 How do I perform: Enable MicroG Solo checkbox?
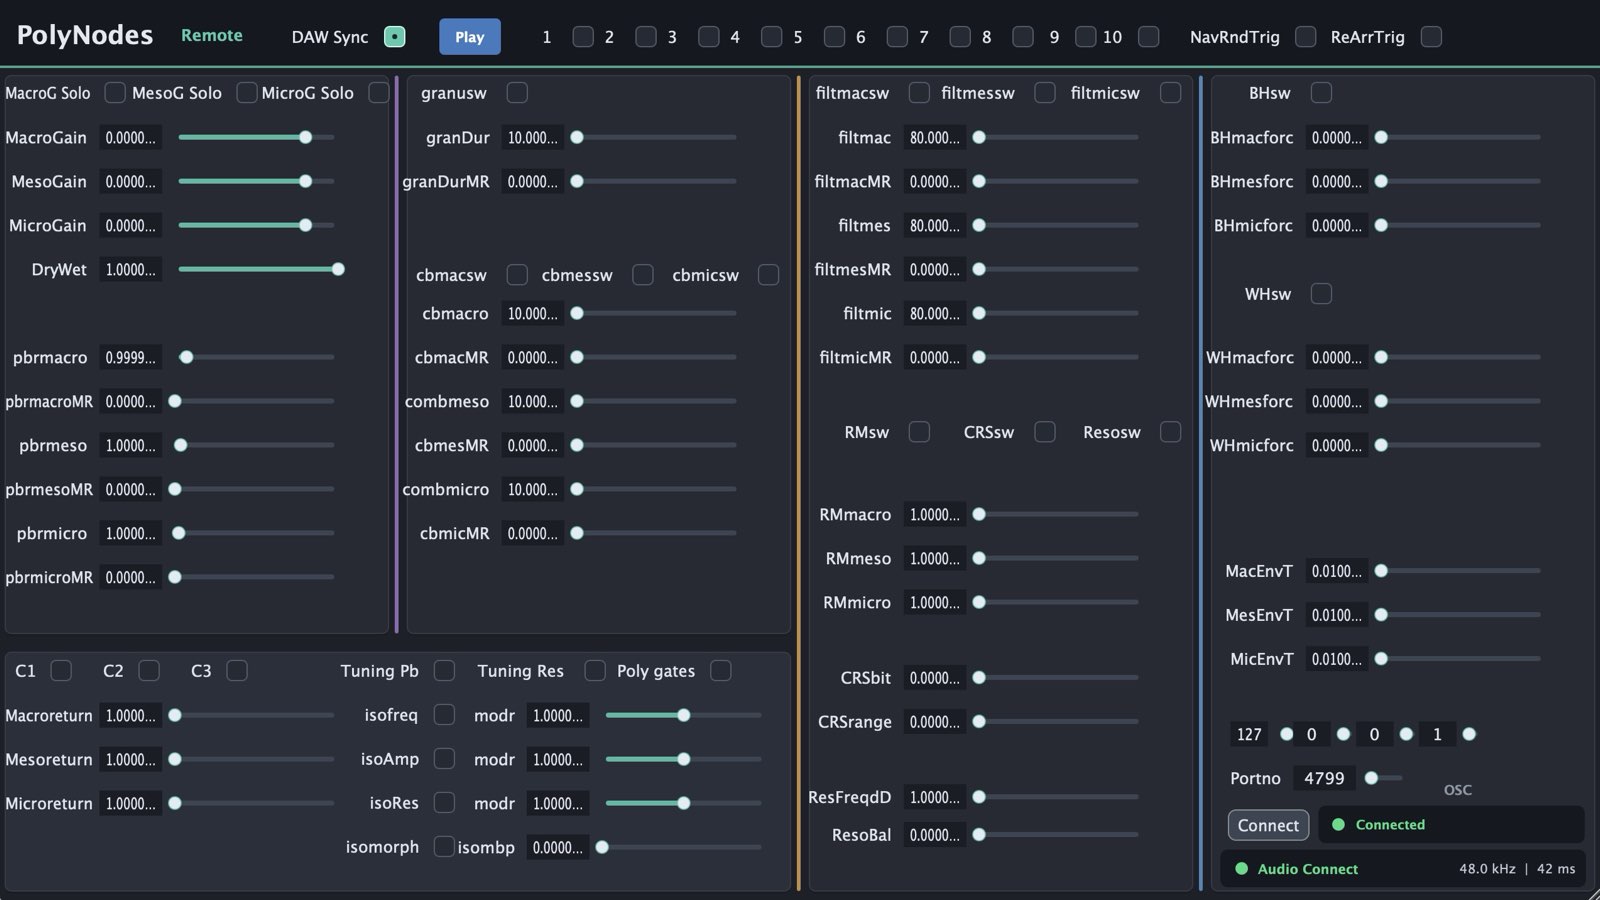(x=378, y=93)
